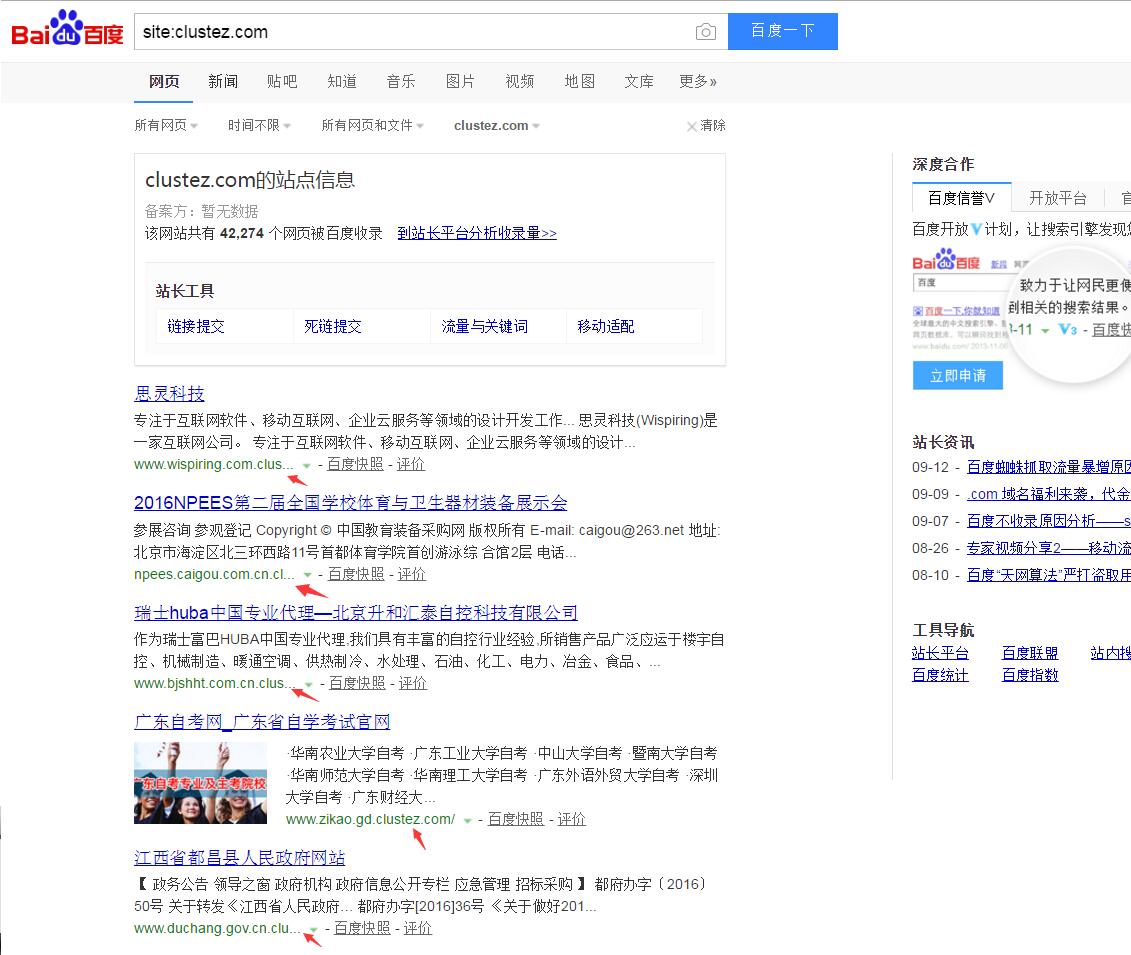
Task: Switch to the 图片 images tab
Action: coord(460,82)
